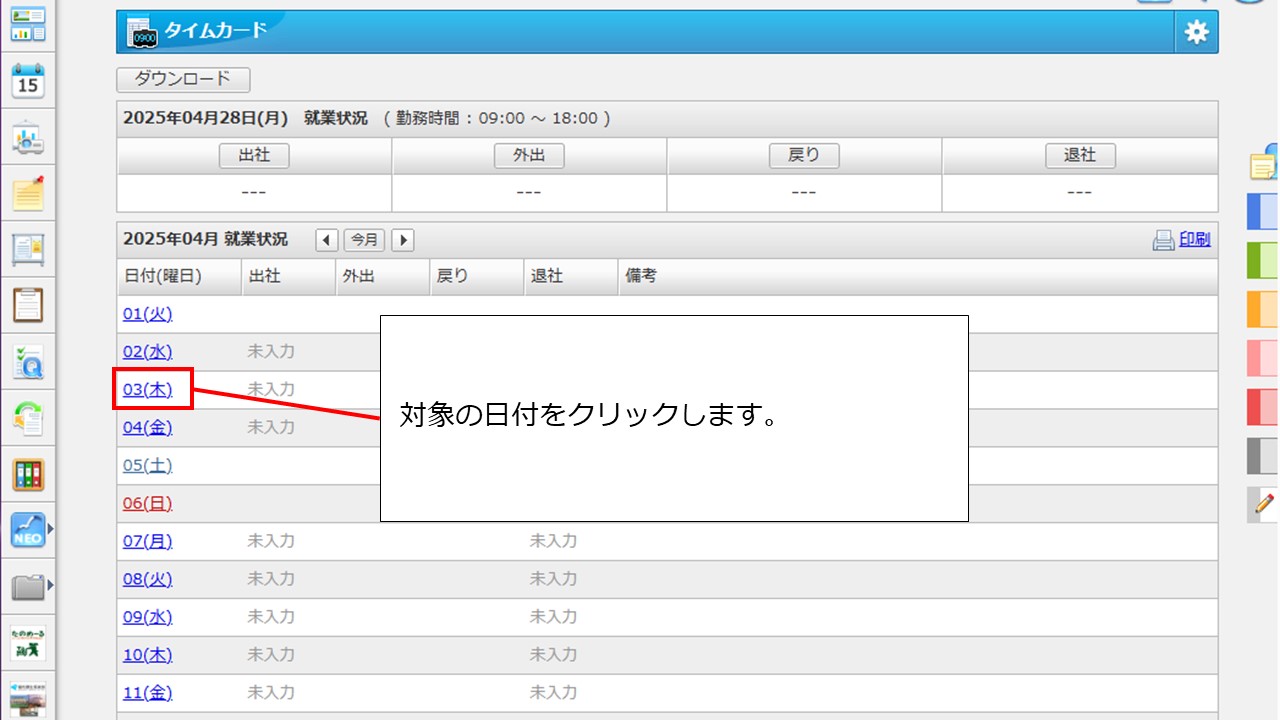Open the calendar icon showing 15
Viewport: 1280px width, 720px height.
tap(28, 82)
